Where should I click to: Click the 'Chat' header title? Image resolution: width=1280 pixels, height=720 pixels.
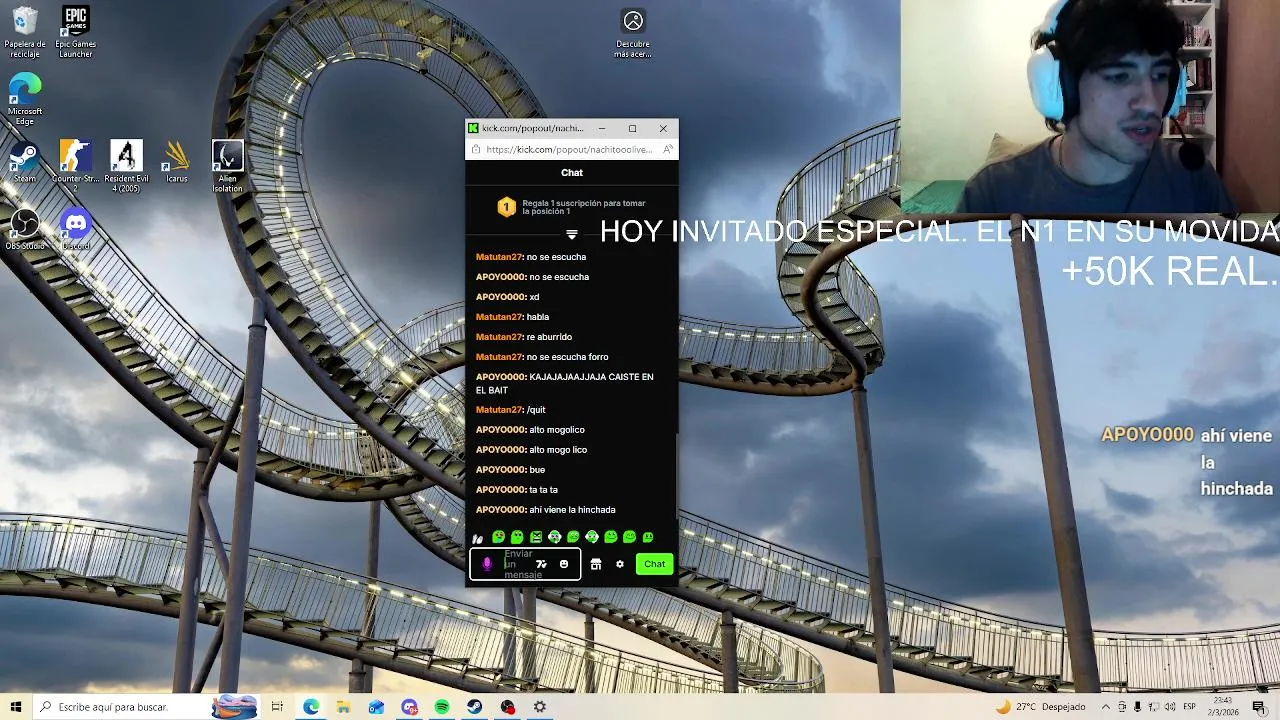[572, 173]
